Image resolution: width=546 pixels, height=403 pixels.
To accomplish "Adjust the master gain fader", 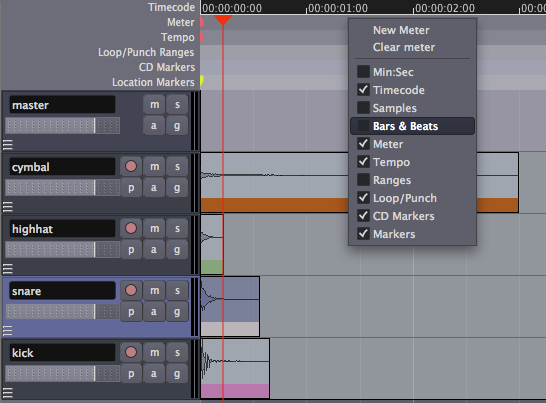I will [x=63, y=125].
